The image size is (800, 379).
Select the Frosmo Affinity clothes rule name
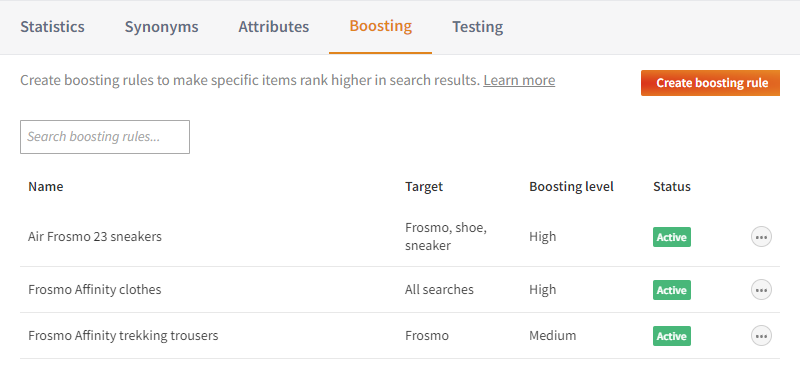click(95, 290)
